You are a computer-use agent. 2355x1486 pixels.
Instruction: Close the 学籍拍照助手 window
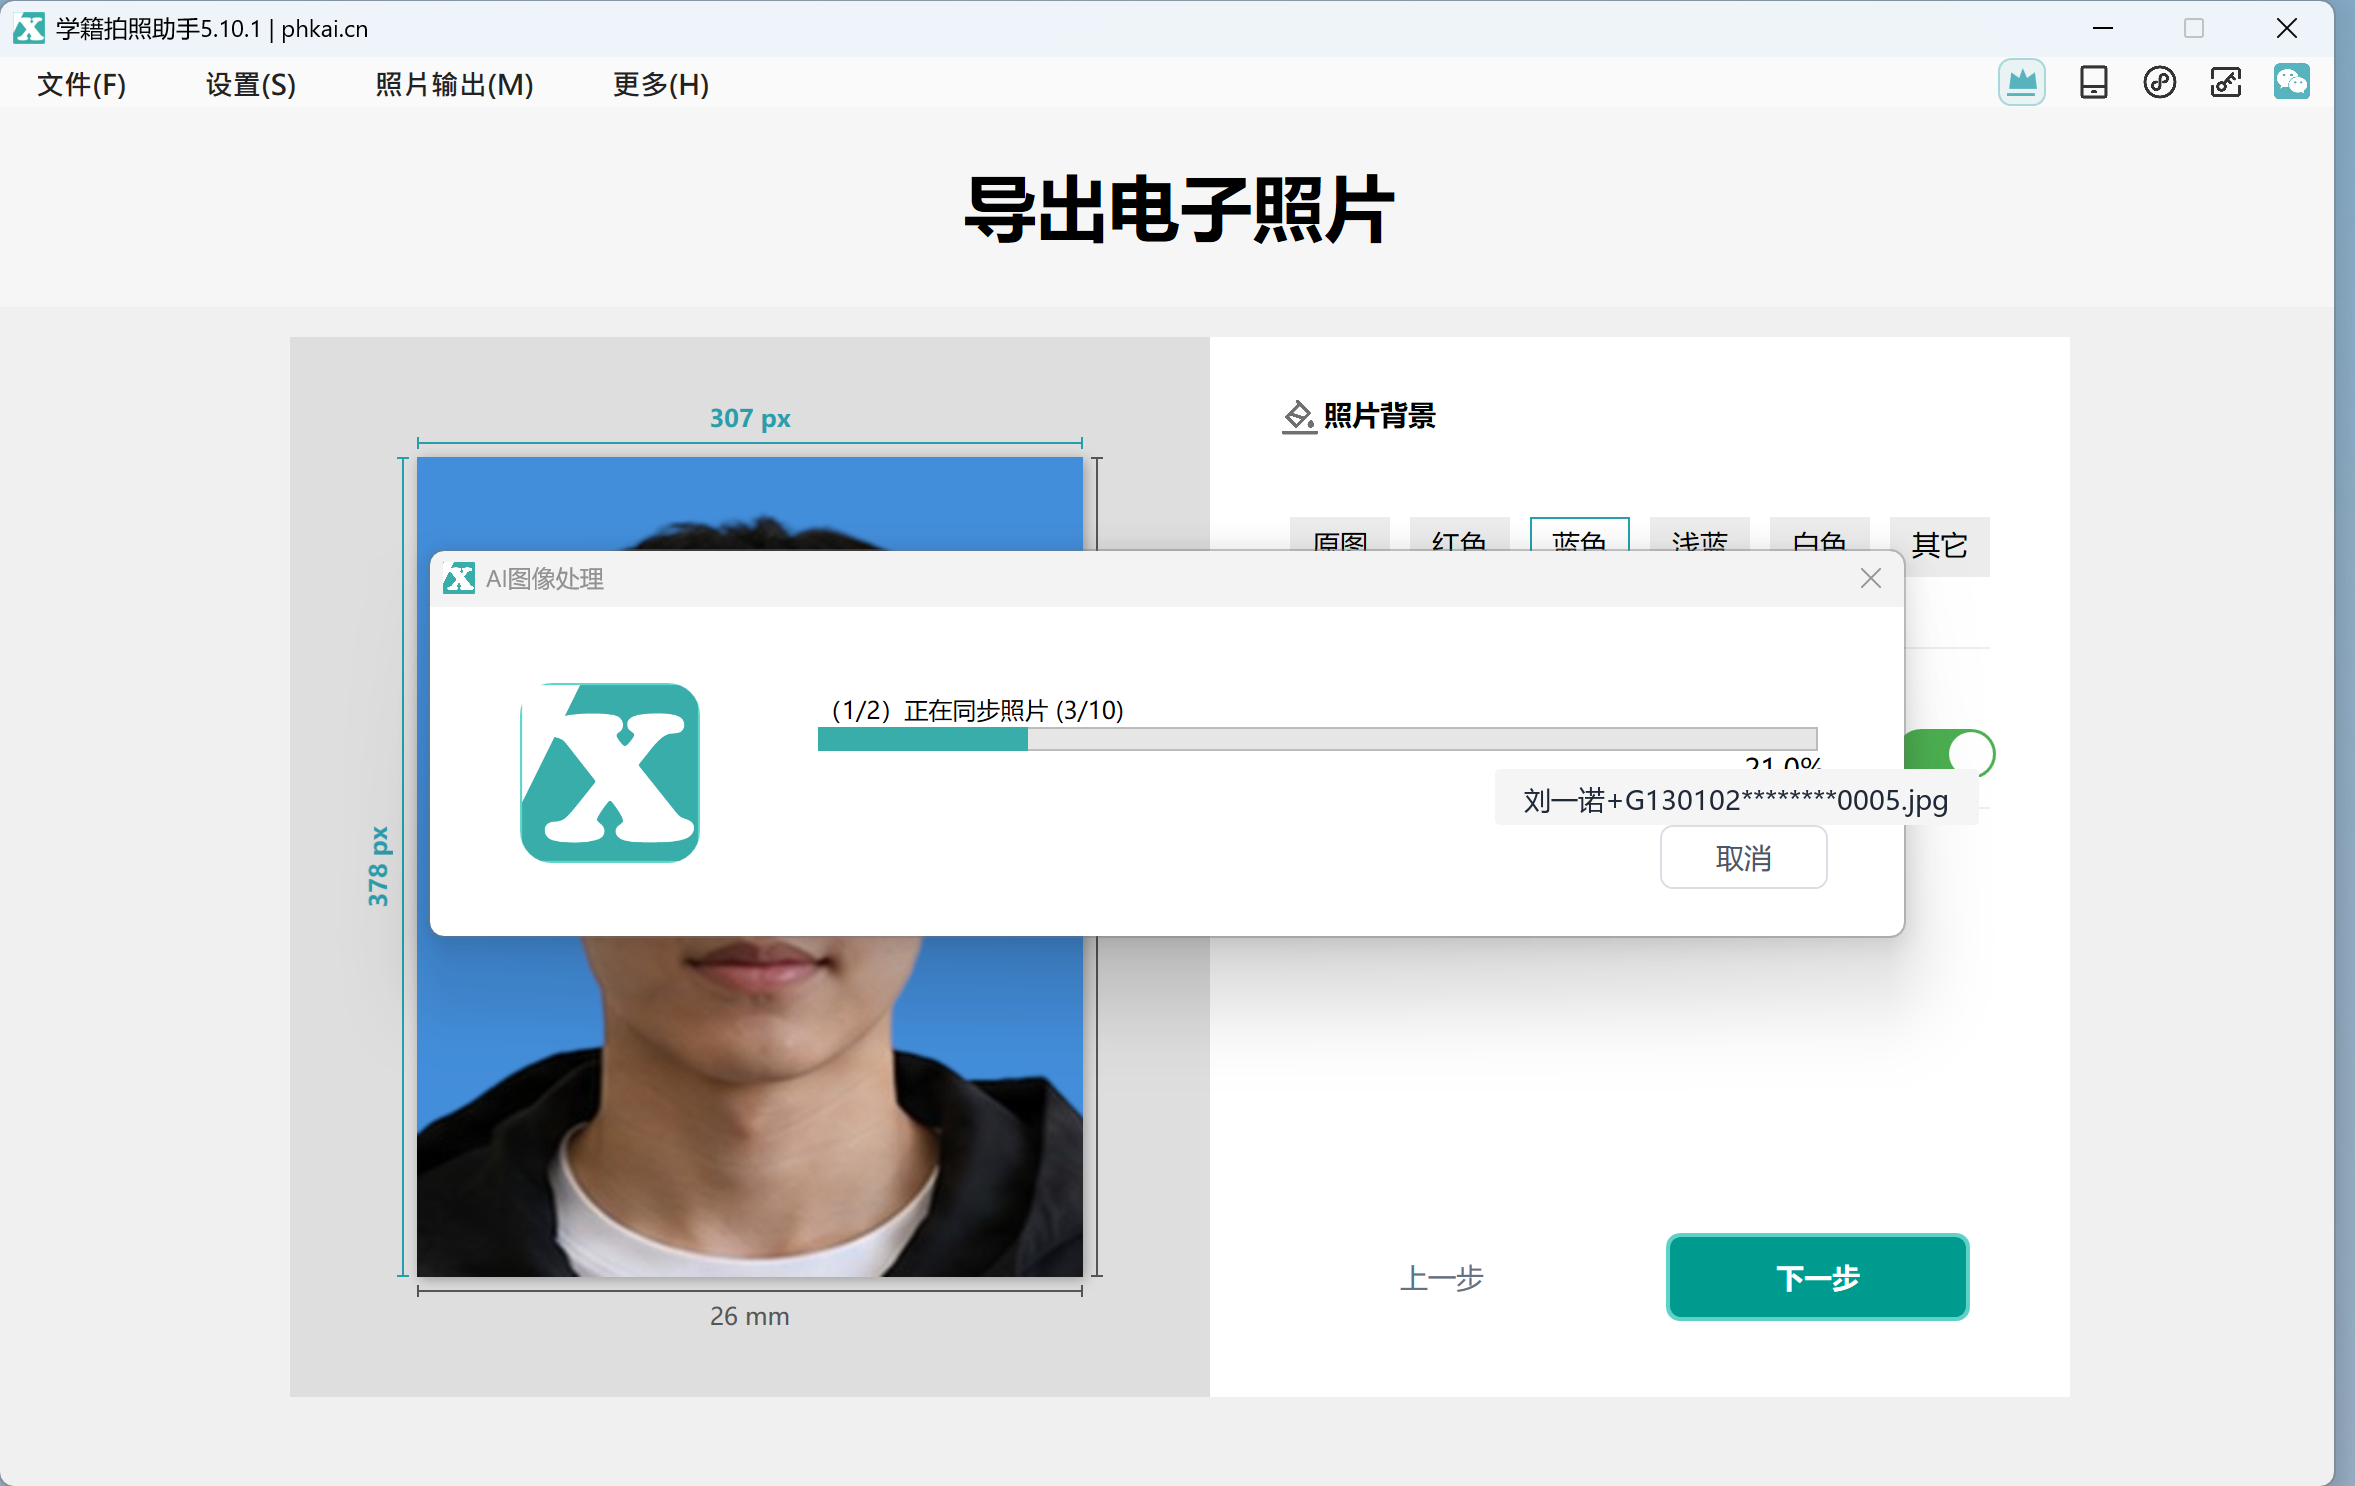[2286, 28]
